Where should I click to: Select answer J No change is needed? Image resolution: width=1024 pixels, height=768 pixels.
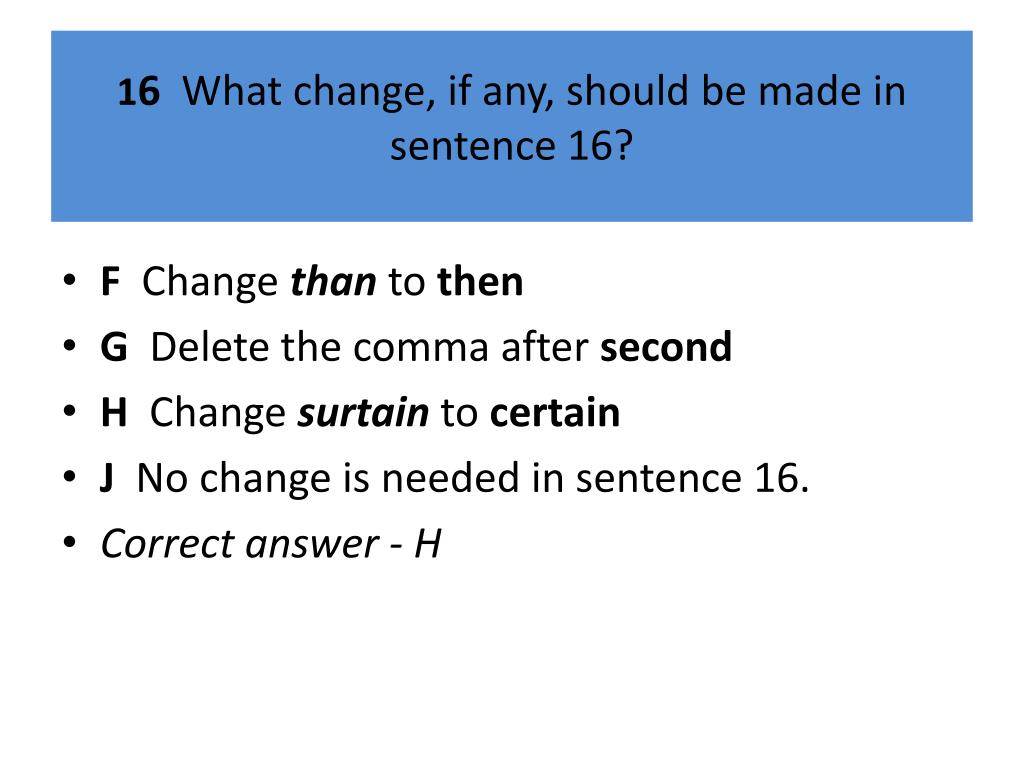(x=455, y=478)
